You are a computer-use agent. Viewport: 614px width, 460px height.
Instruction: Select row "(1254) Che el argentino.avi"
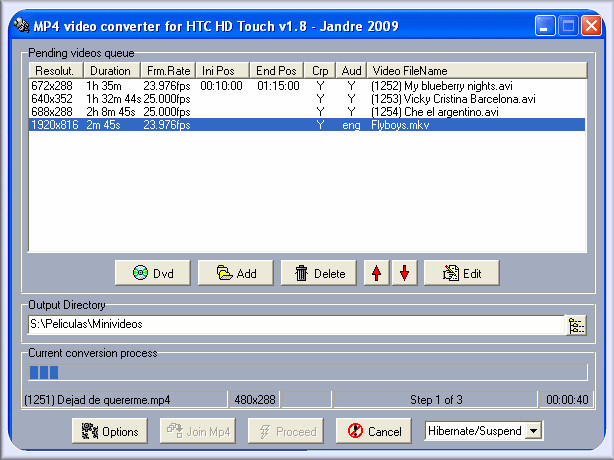click(307, 112)
